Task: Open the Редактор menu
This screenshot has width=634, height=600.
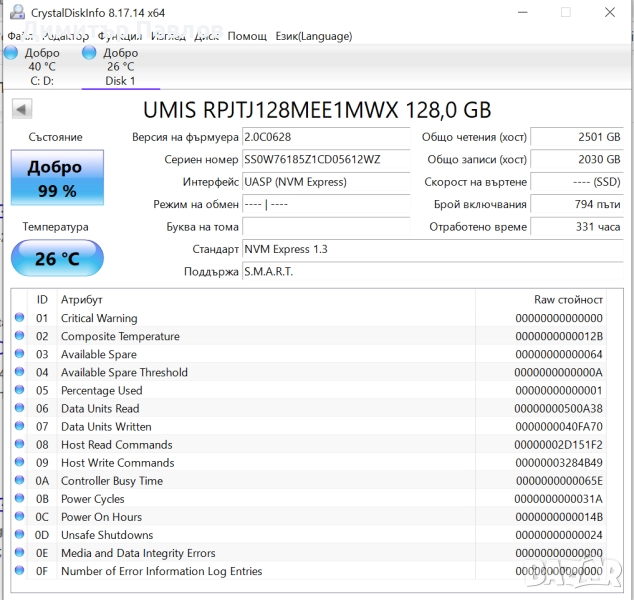Action: (66, 36)
